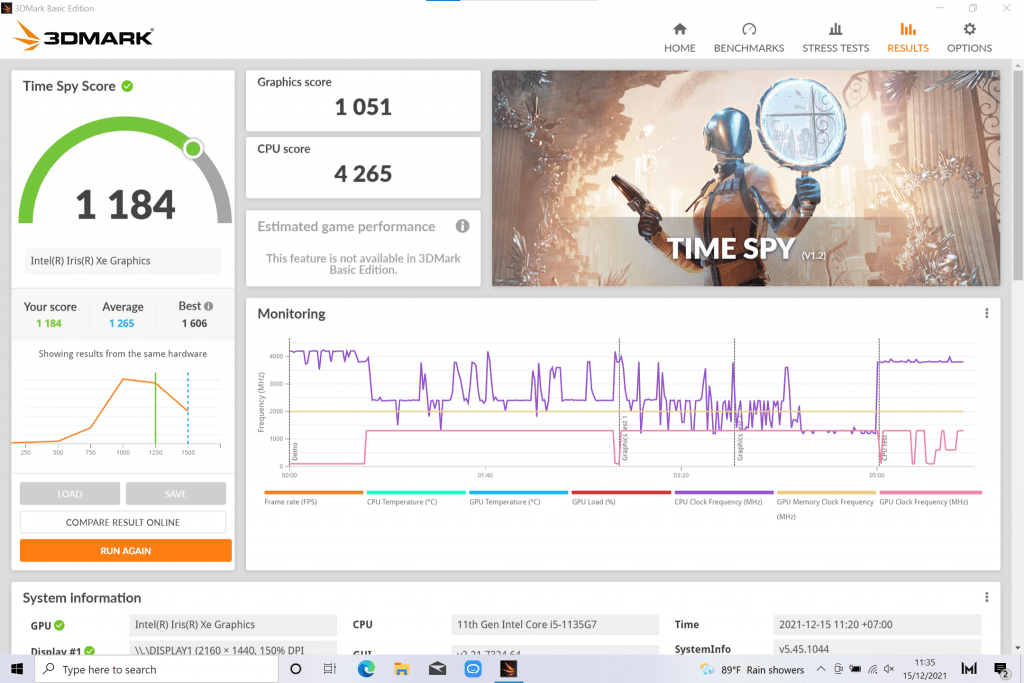Open the blue chat app on taskbar
This screenshot has width=1024, height=683.
pos(473,669)
